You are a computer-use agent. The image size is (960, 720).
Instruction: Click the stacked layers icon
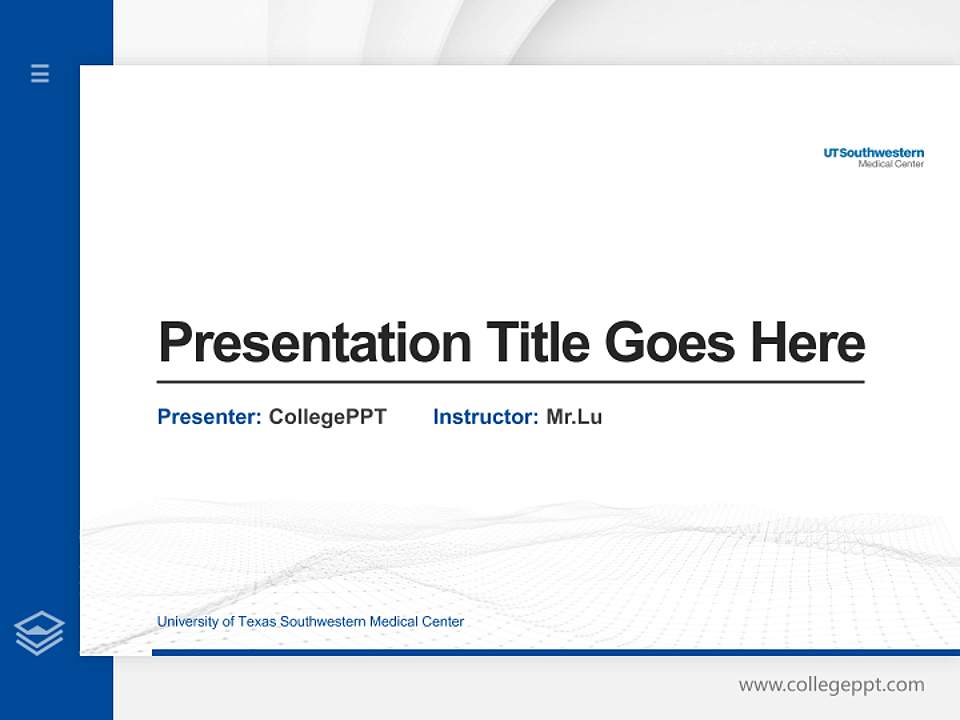click(39, 633)
